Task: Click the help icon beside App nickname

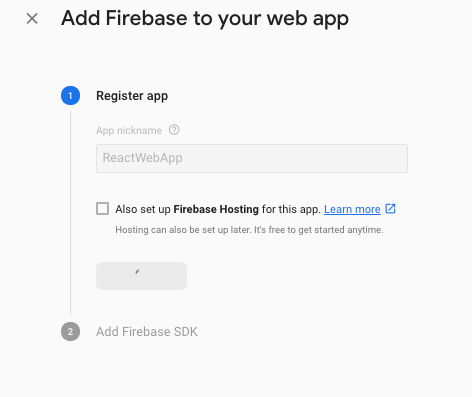Action: tap(174, 130)
